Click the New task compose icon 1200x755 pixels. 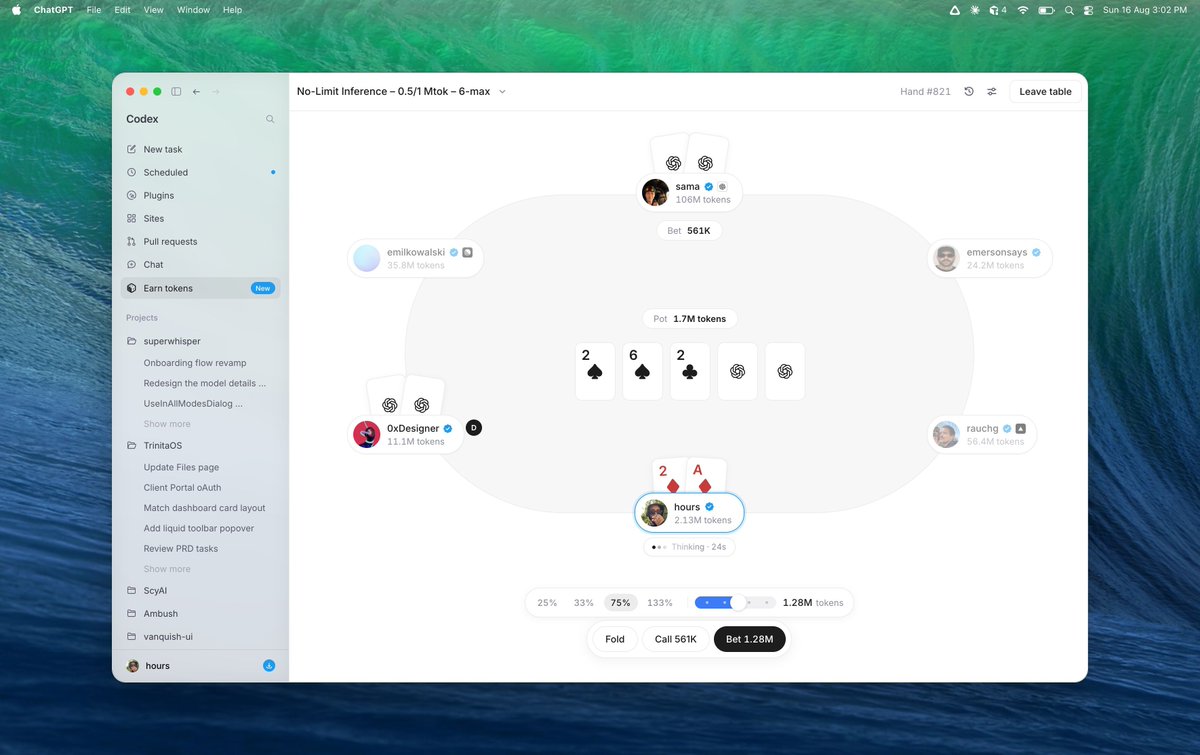[132, 149]
